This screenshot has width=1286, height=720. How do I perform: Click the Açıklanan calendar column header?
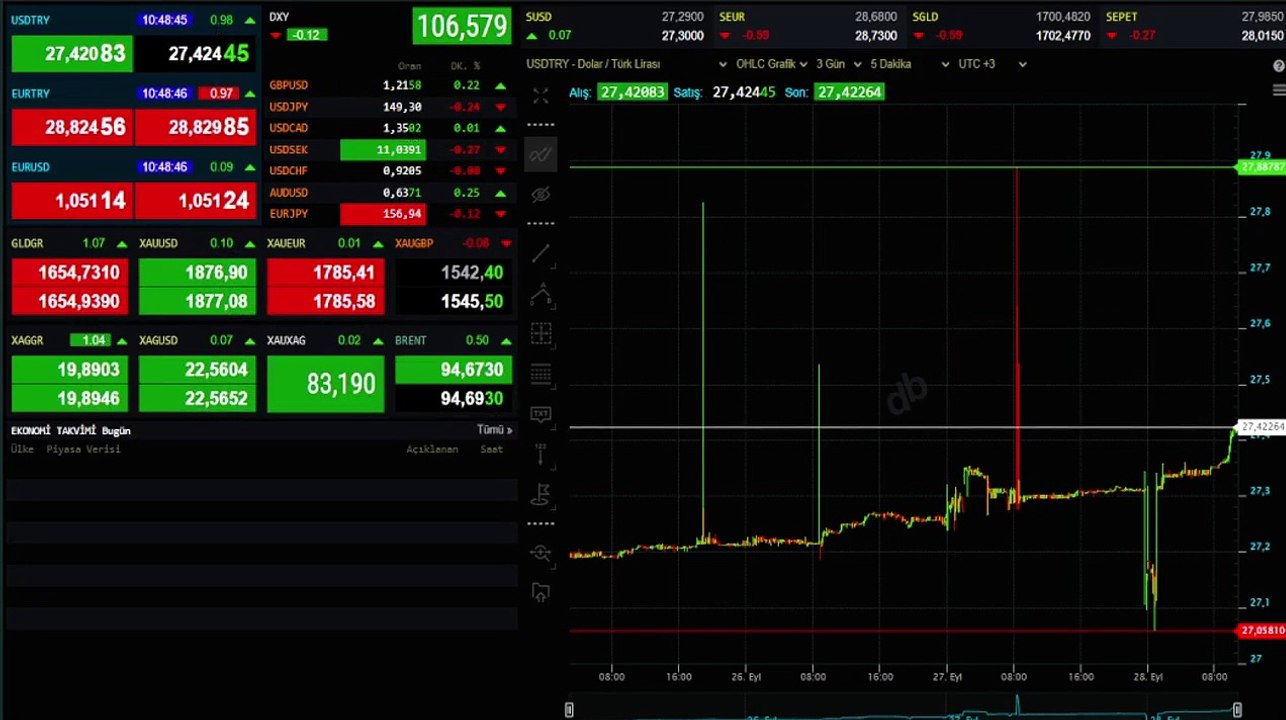coord(432,450)
